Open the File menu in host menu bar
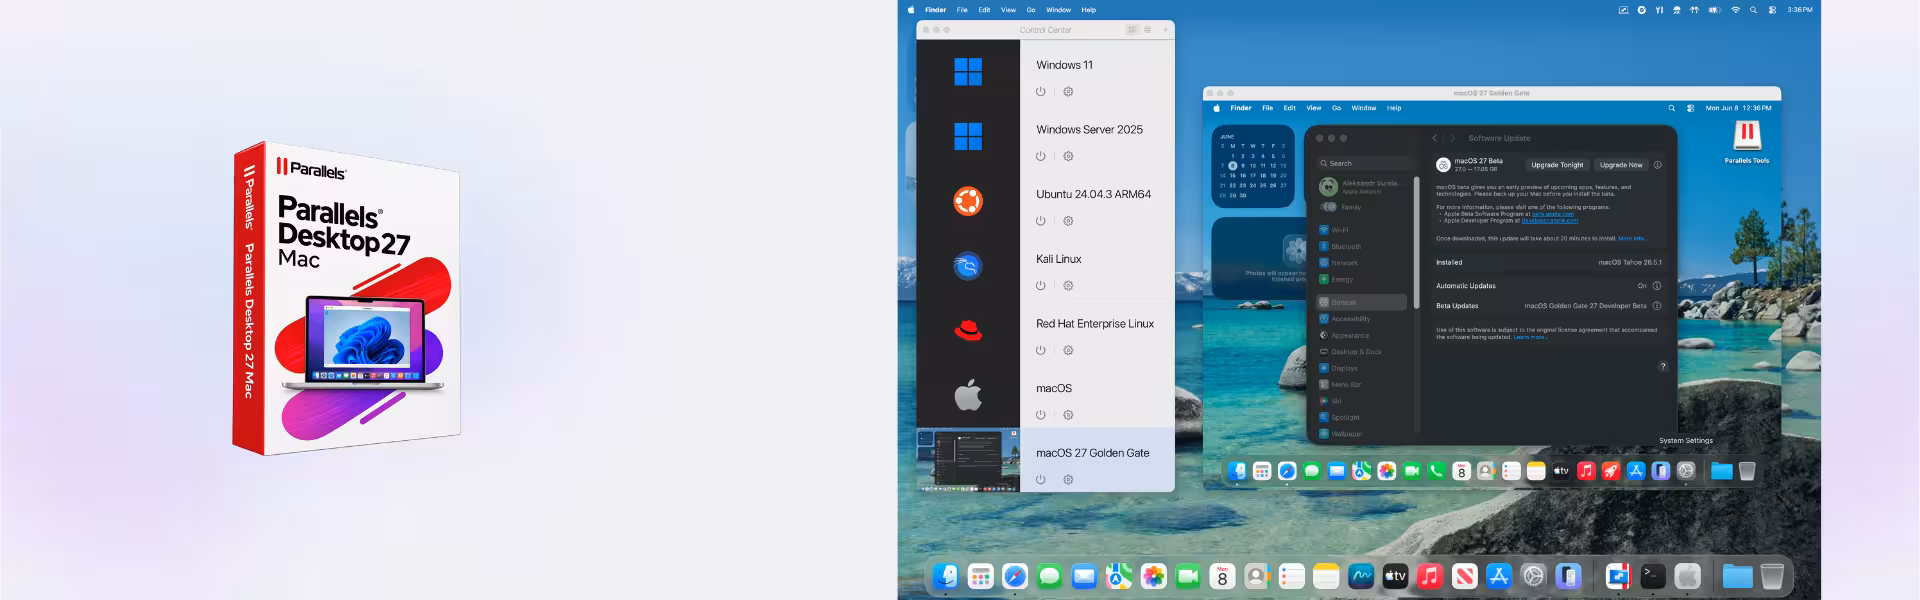This screenshot has width=1920, height=600. (x=962, y=10)
